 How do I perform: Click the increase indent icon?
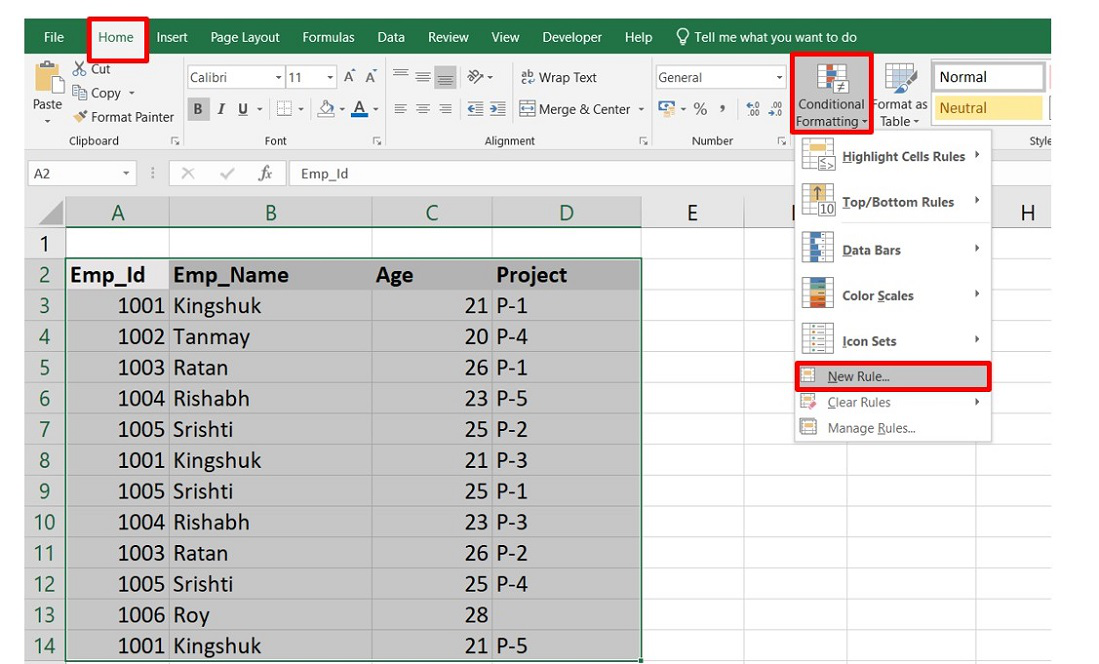coord(498,109)
